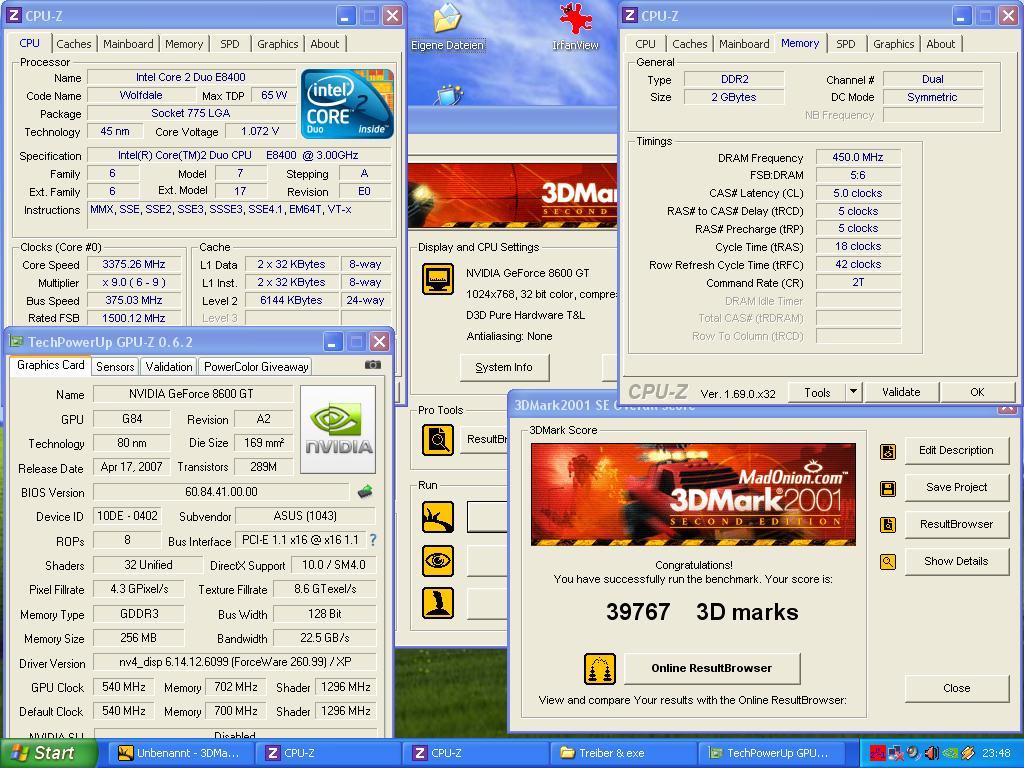Switch to Mainboard tab in left CPU-Z
This screenshot has width=1024, height=768.
[x=128, y=44]
